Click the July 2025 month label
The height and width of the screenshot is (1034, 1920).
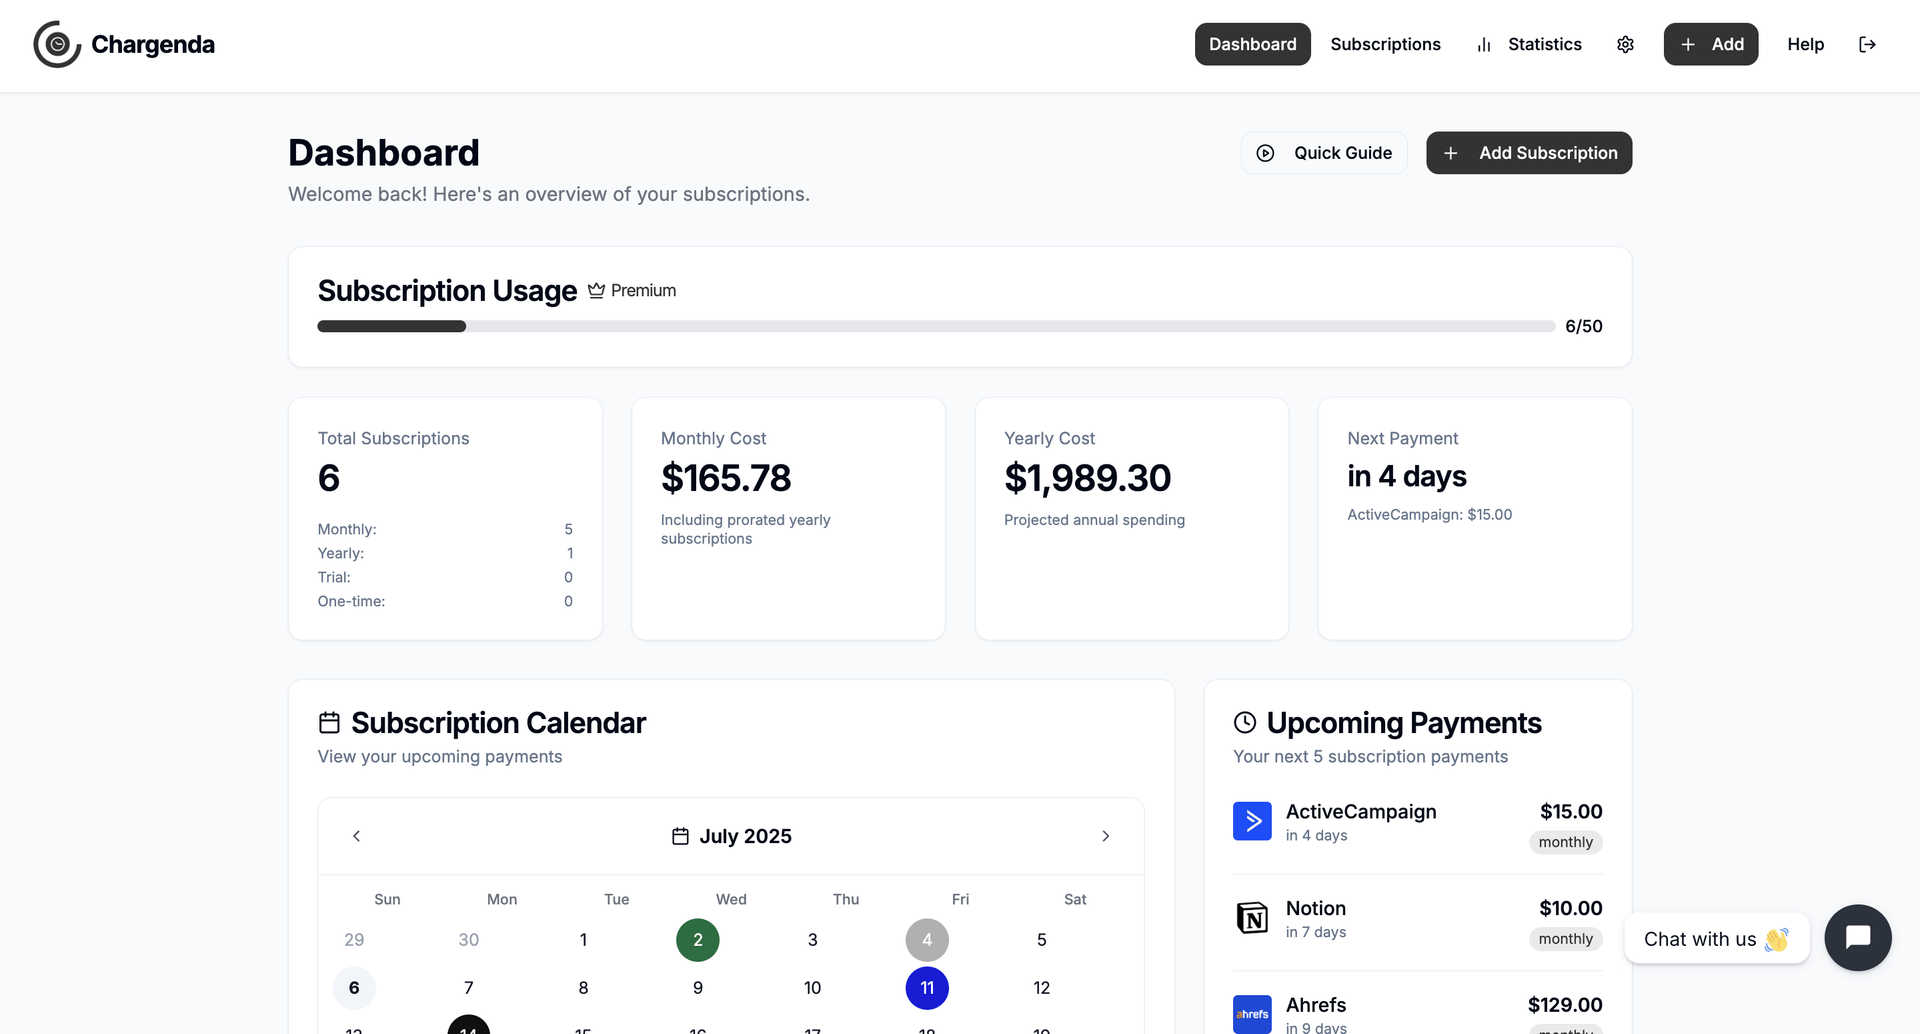pos(744,836)
